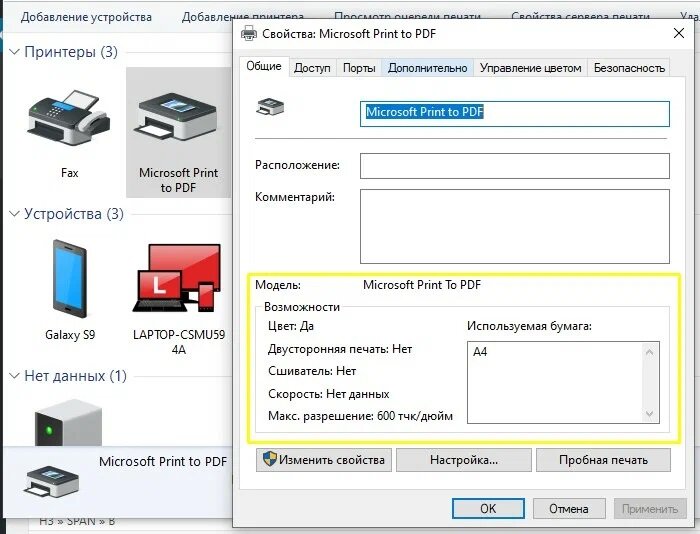
Task: Collapse the Устройства (3) group
Action: coord(14,214)
